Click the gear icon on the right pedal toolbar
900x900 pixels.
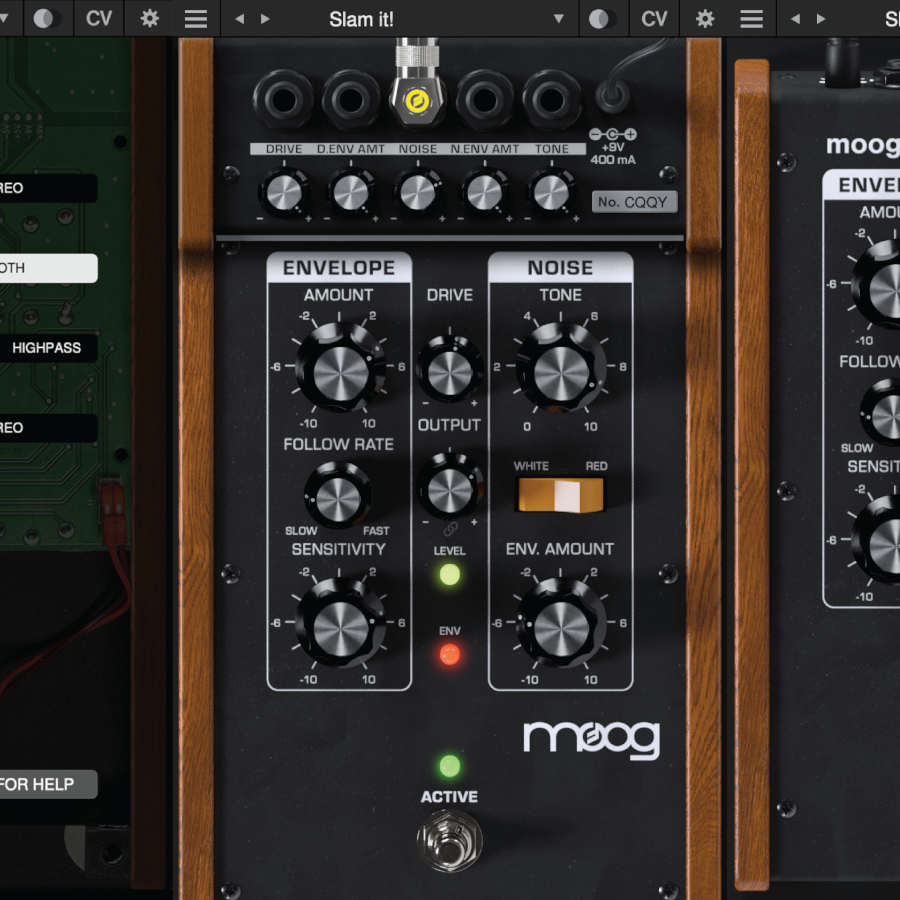click(703, 18)
